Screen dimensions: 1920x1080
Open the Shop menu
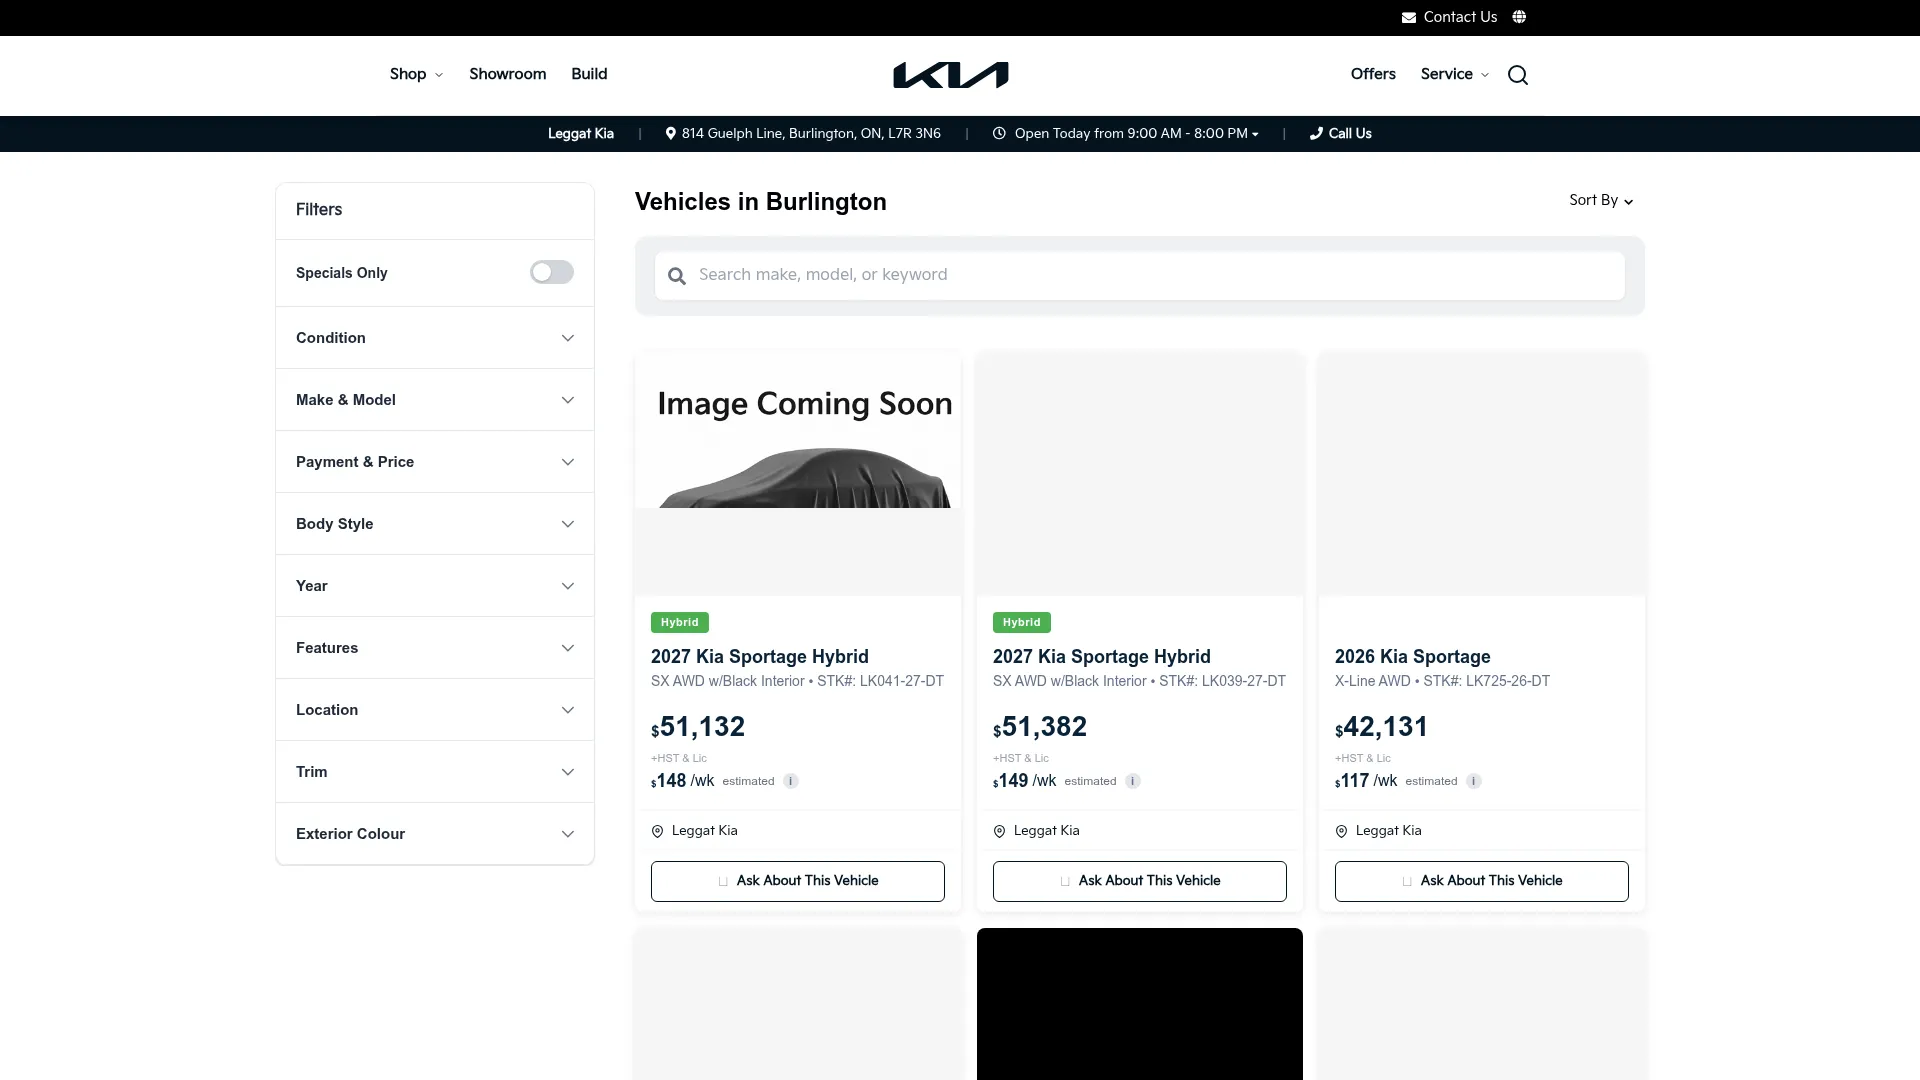point(416,74)
